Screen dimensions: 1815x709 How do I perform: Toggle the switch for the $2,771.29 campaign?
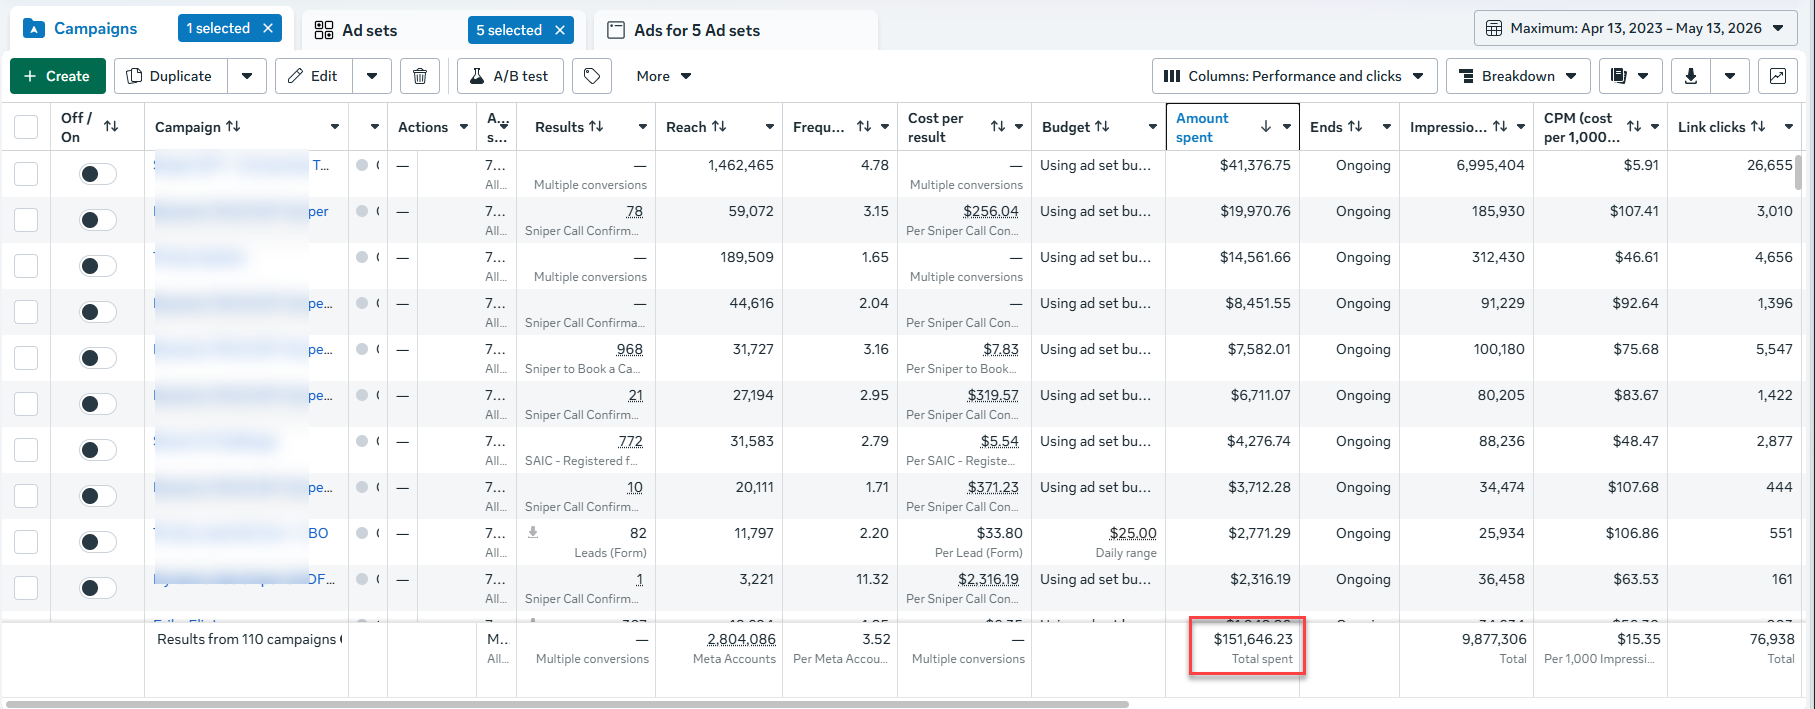coord(98,542)
